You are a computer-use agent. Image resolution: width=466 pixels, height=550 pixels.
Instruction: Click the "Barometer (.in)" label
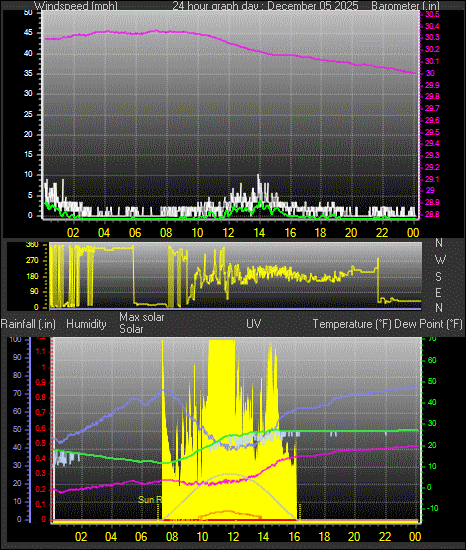pyautogui.click(x=405, y=6)
